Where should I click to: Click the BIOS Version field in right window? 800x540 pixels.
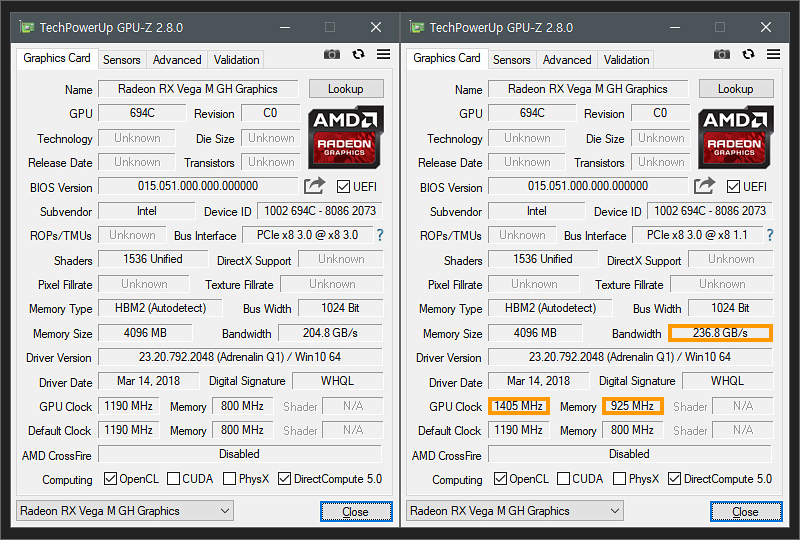(x=588, y=186)
